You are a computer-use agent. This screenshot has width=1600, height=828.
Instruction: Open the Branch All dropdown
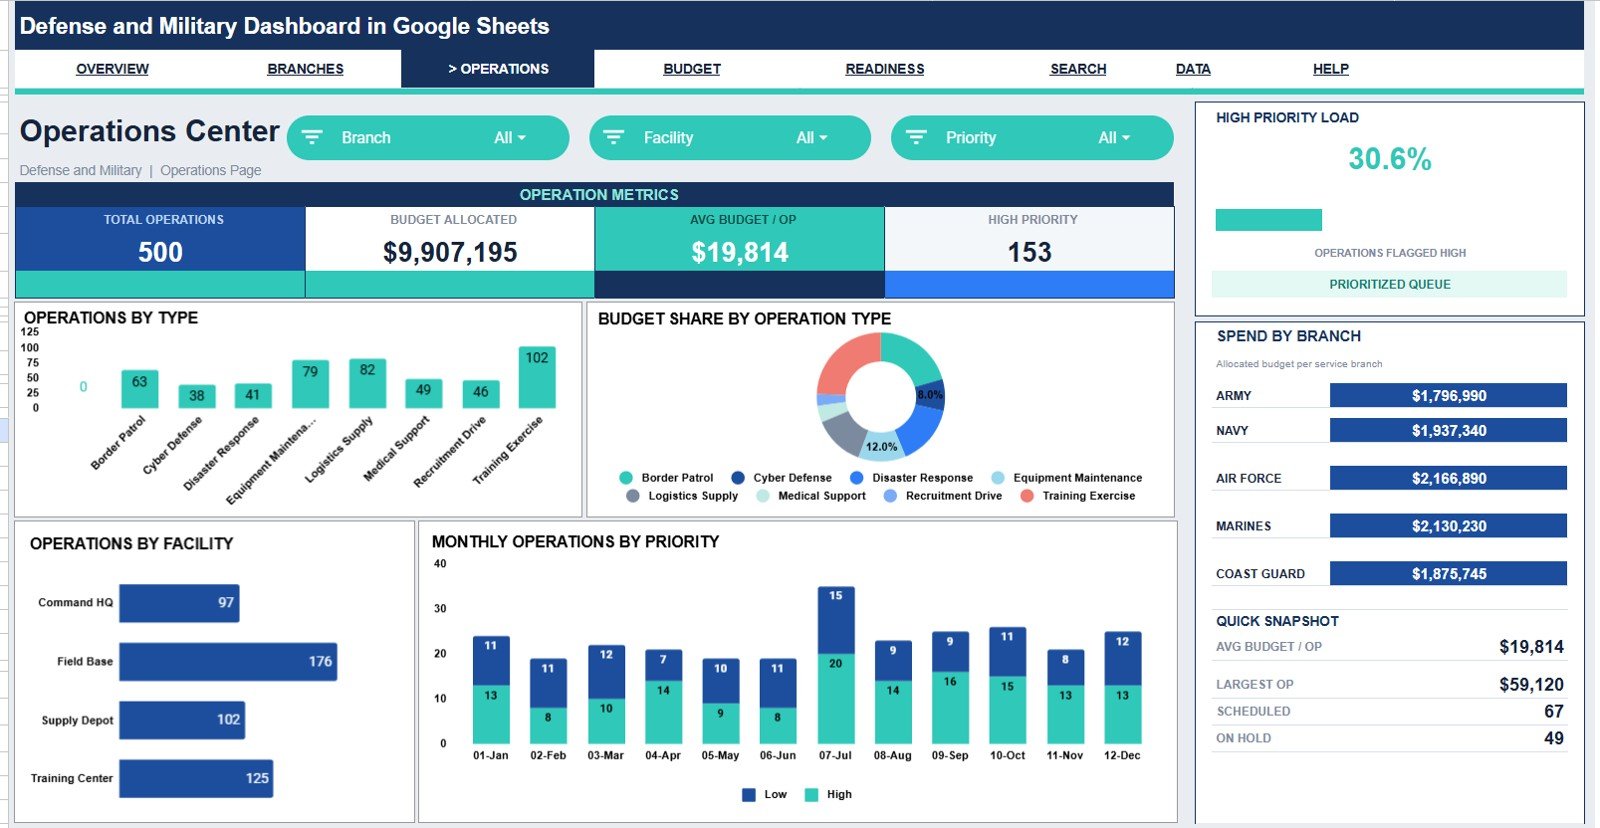(510, 138)
